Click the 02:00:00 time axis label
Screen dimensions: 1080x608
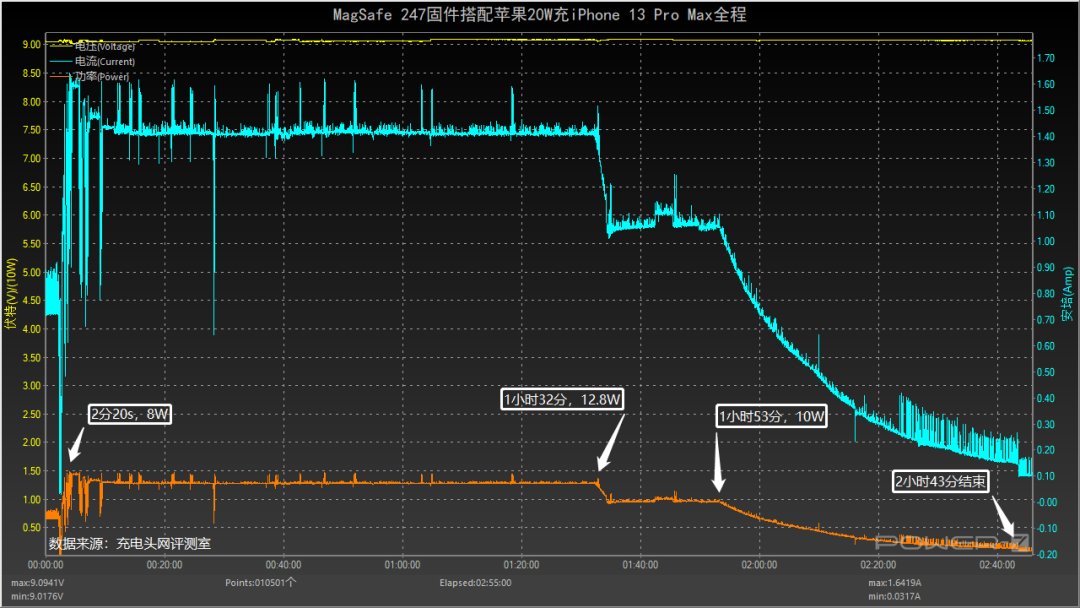point(759,565)
